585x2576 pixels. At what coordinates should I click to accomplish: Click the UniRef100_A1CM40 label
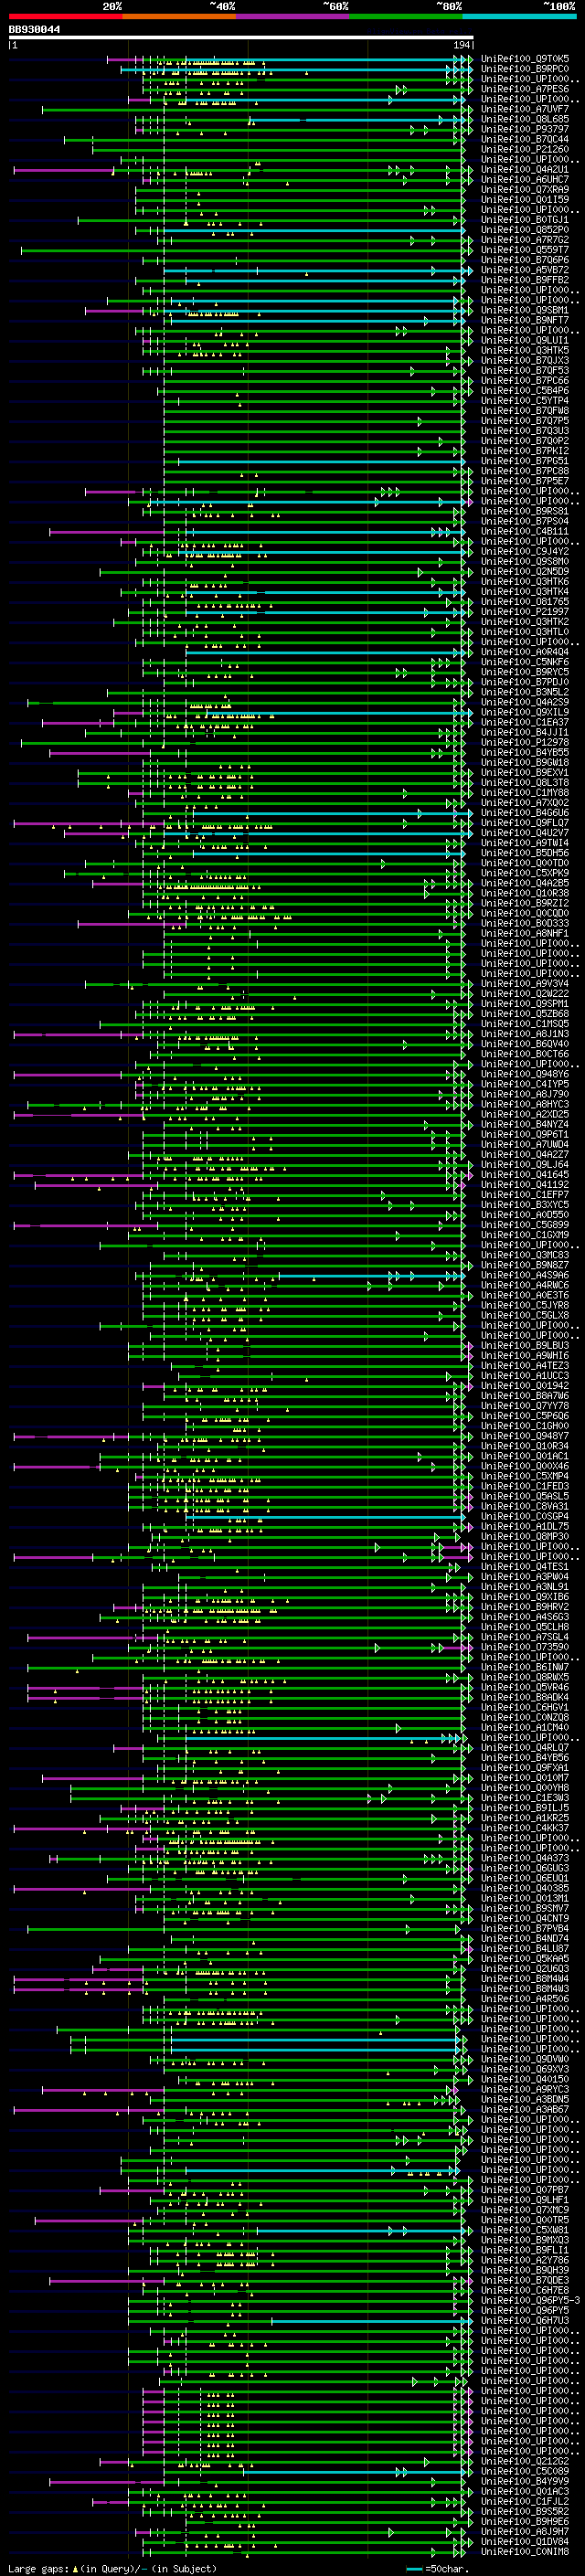click(525, 1728)
